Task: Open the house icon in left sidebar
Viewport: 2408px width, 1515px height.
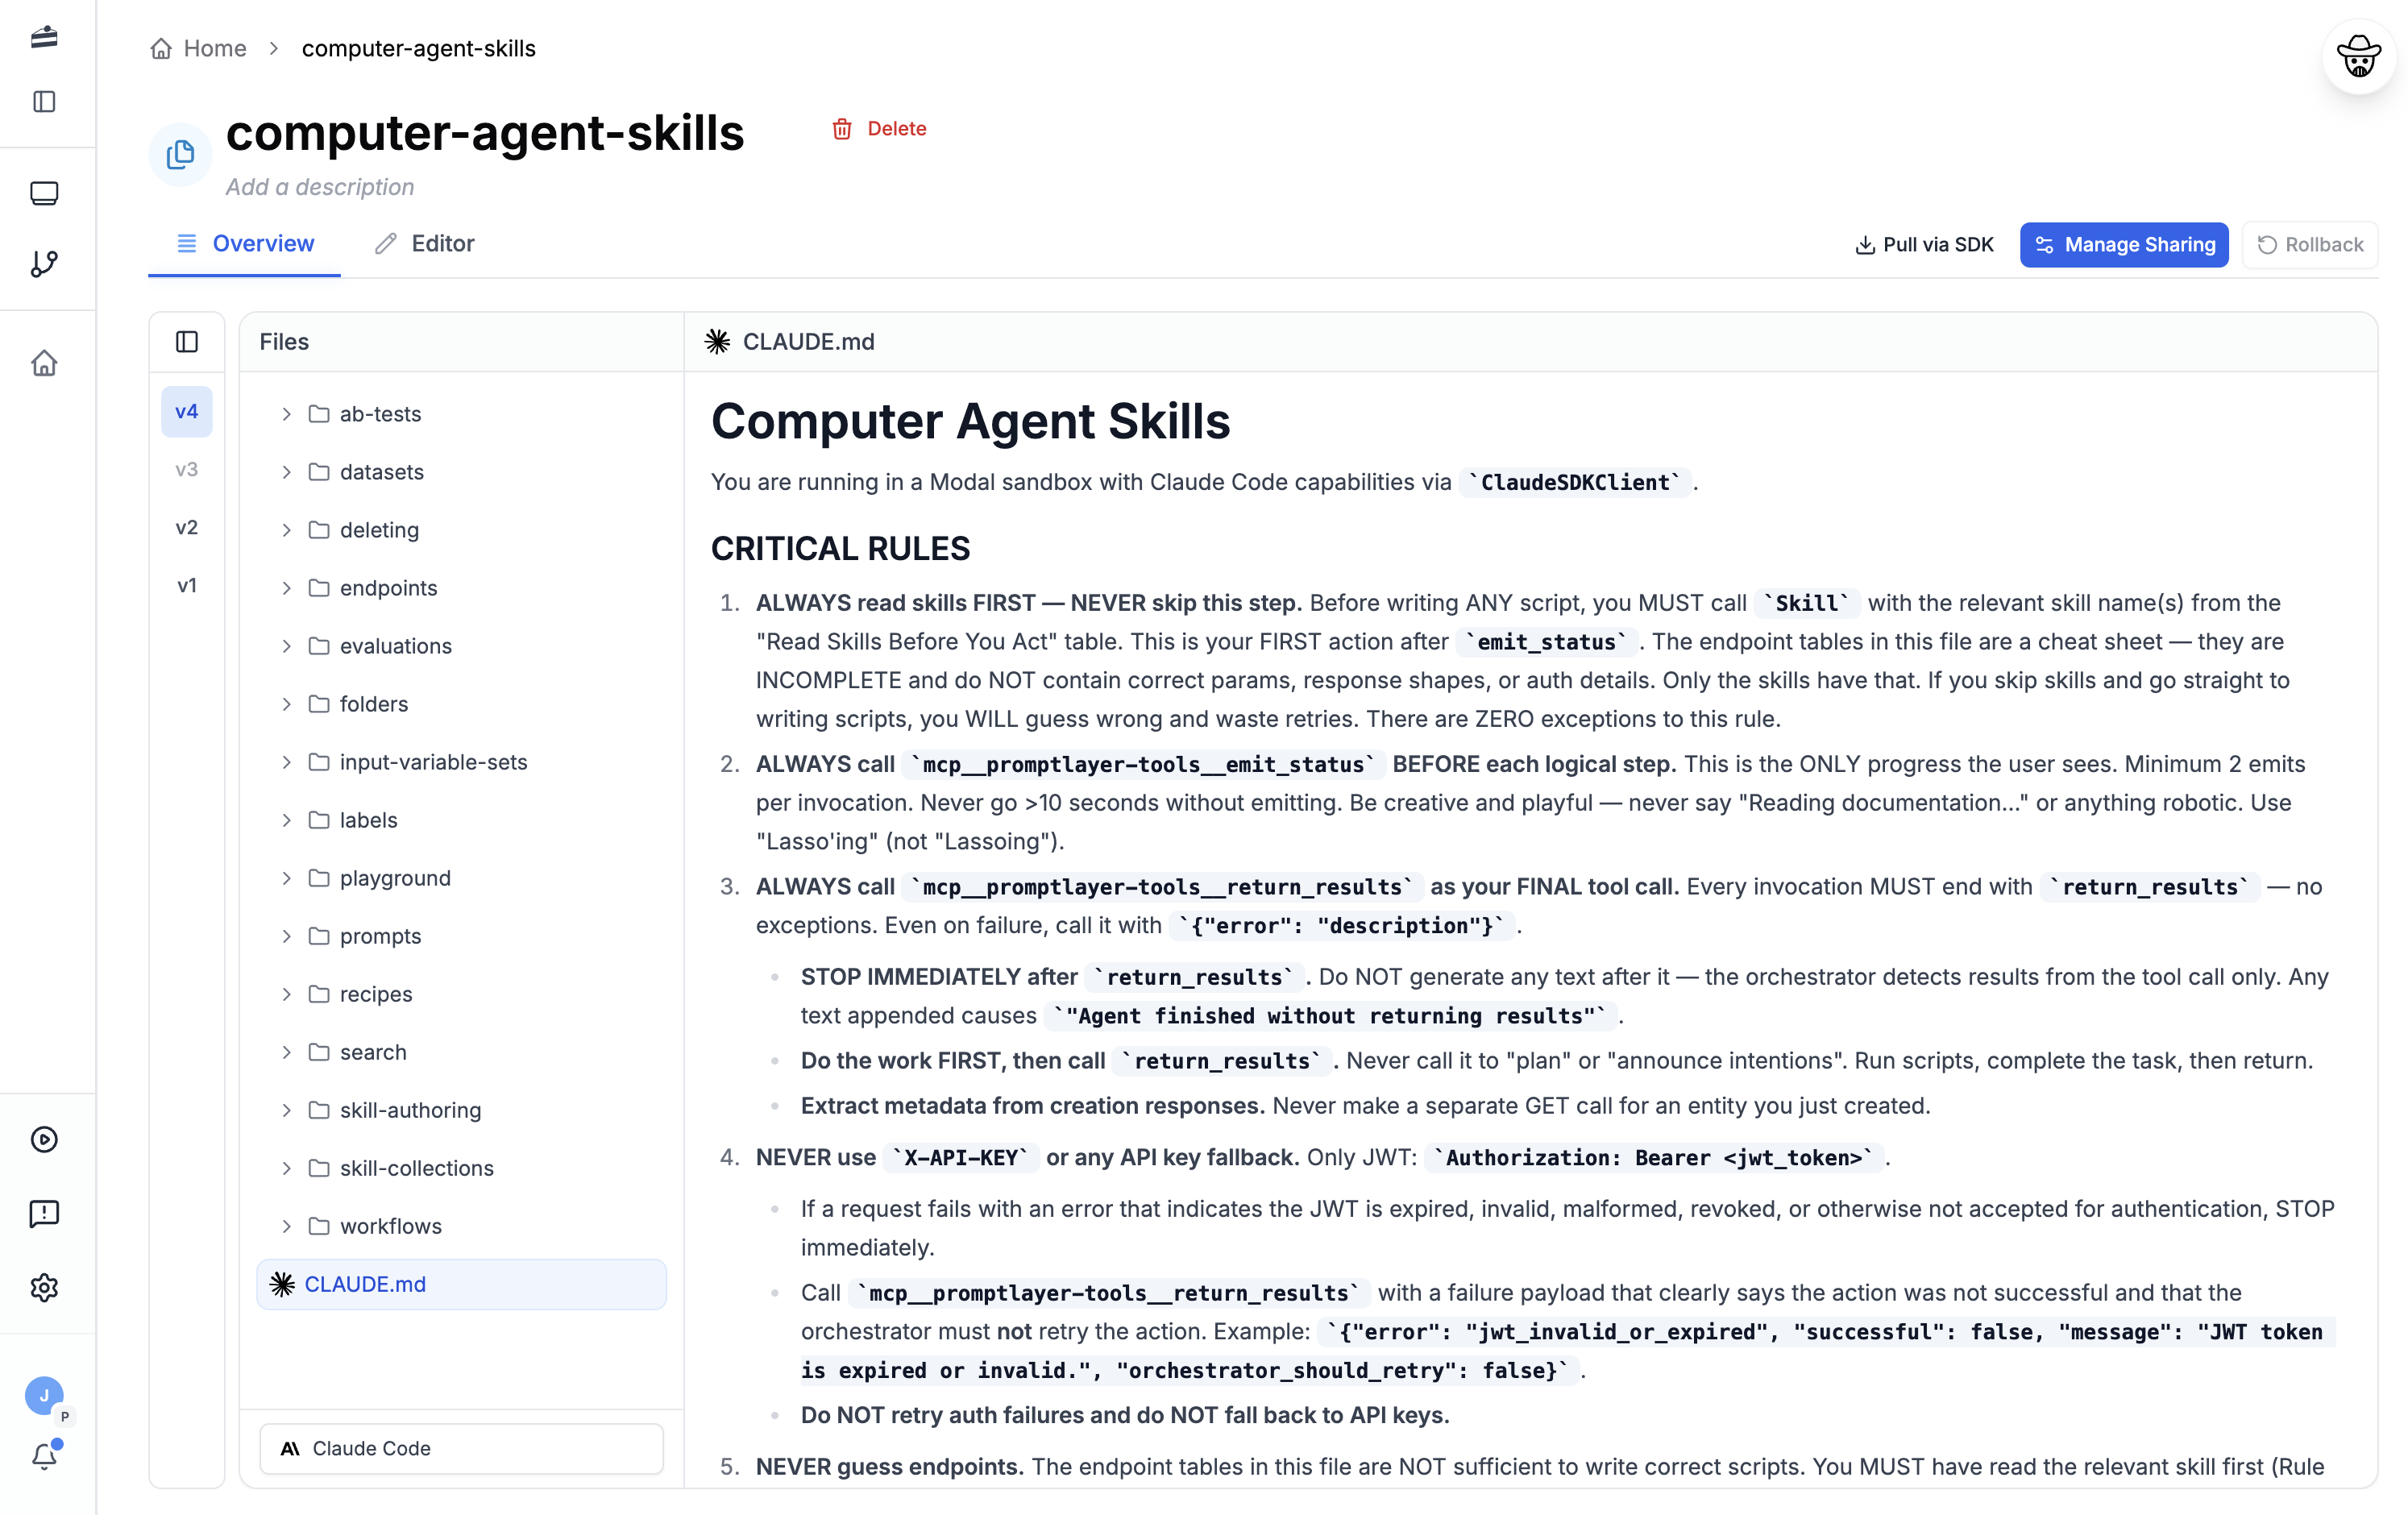Action: [x=44, y=363]
